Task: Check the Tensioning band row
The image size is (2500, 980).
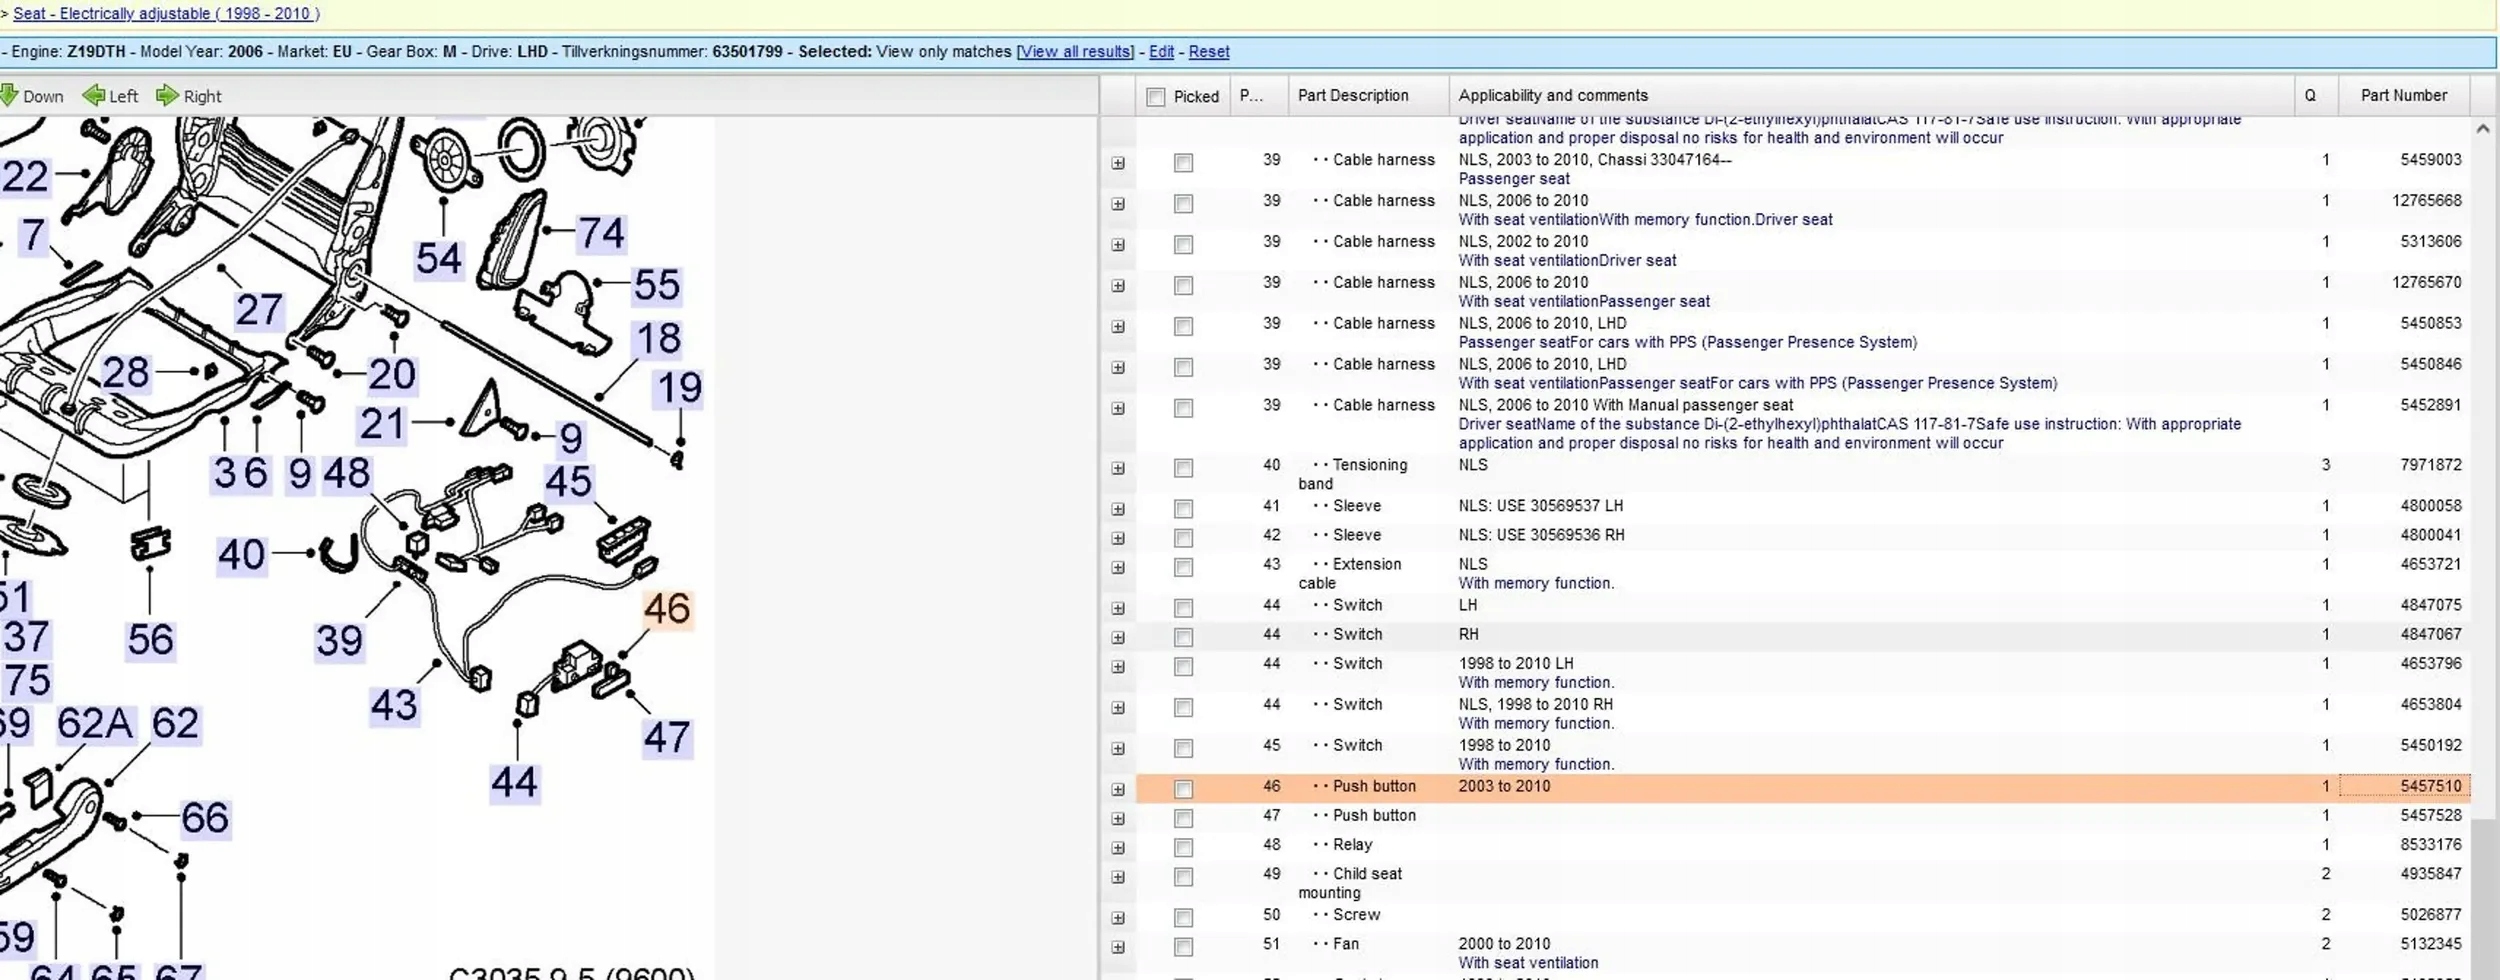Action: (1183, 468)
